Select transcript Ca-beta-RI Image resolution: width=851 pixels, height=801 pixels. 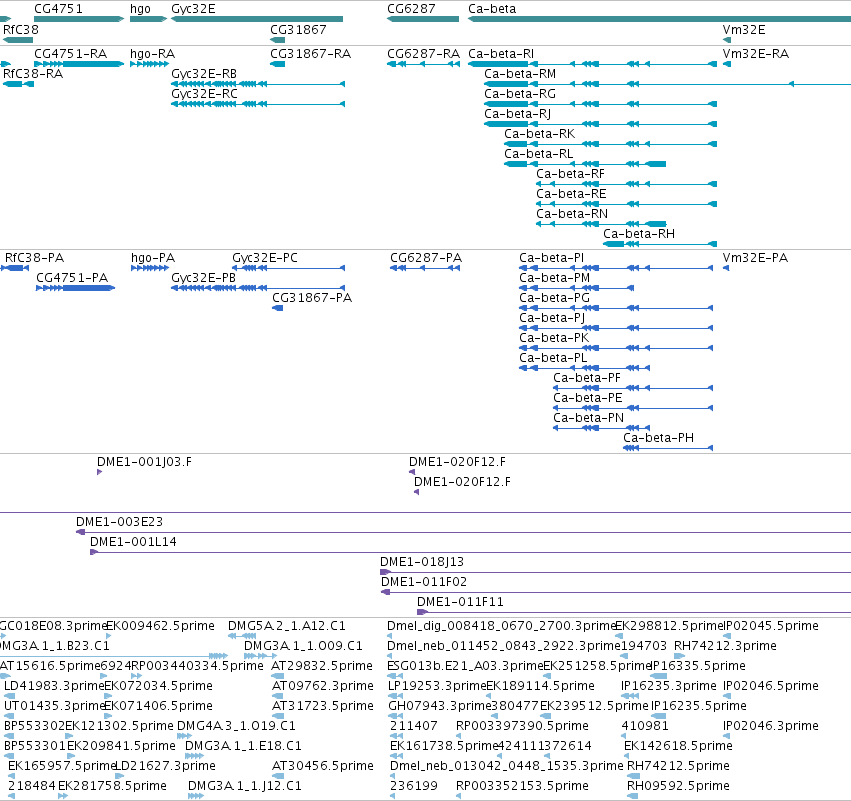(x=501, y=54)
